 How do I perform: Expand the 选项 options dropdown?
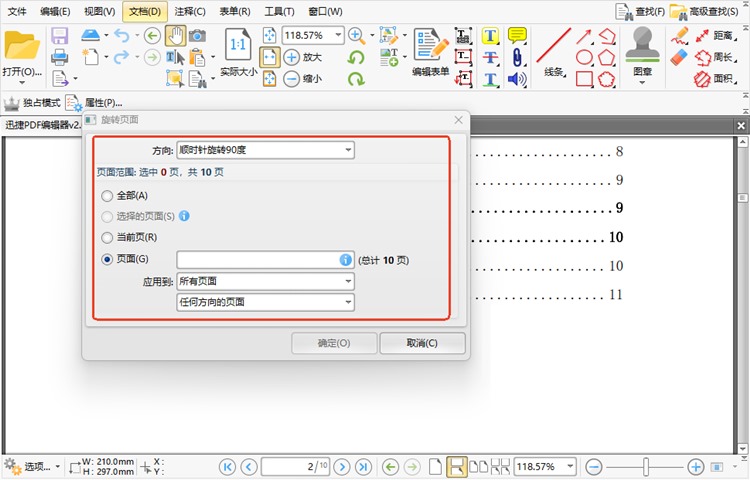tap(57, 466)
